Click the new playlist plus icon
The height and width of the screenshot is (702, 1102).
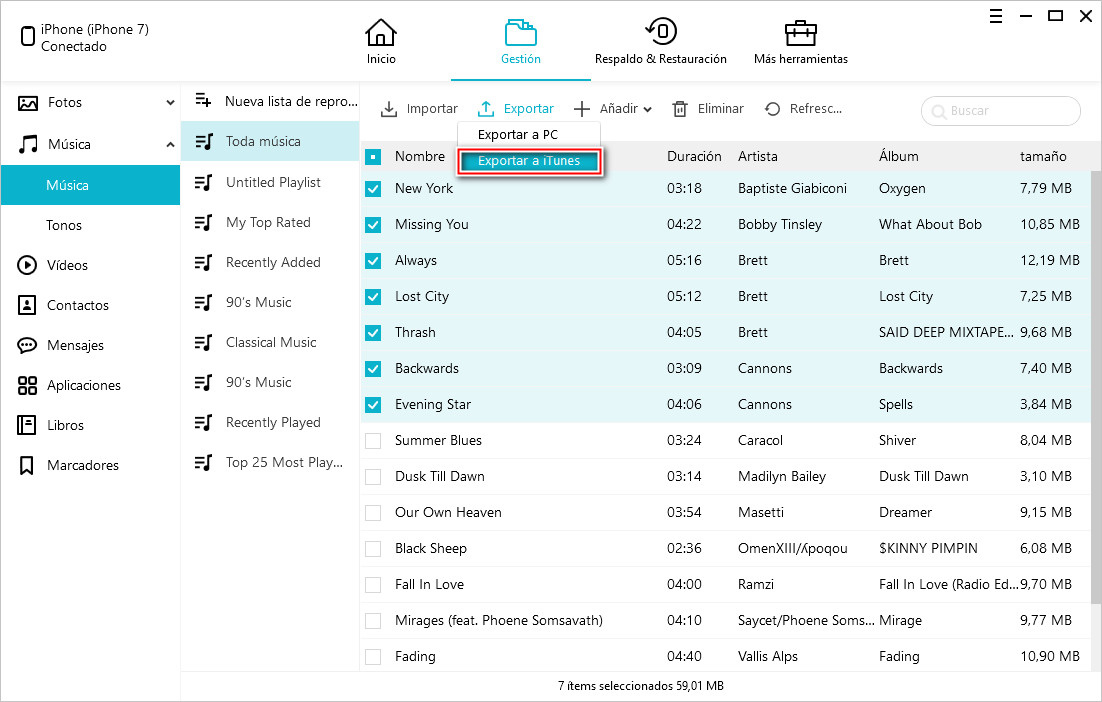click(x=203, y=100)
